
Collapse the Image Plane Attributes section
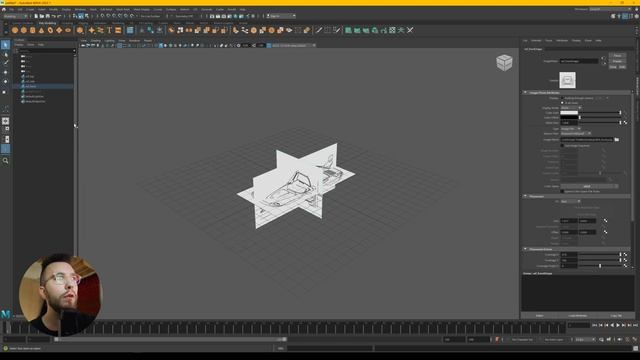pos(526,93)
